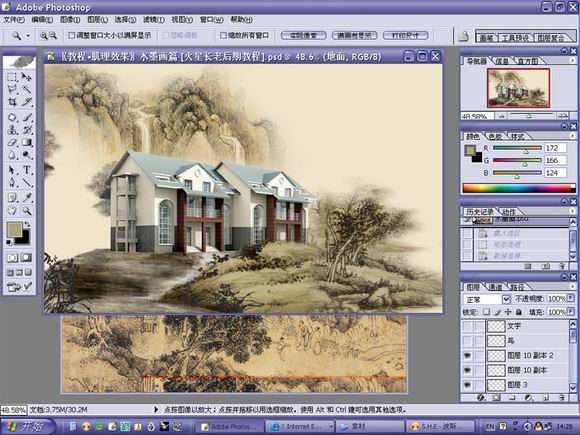This screenshot has height=435, width=580.
Task: Select the Hand tool
Action: point(12,210)
